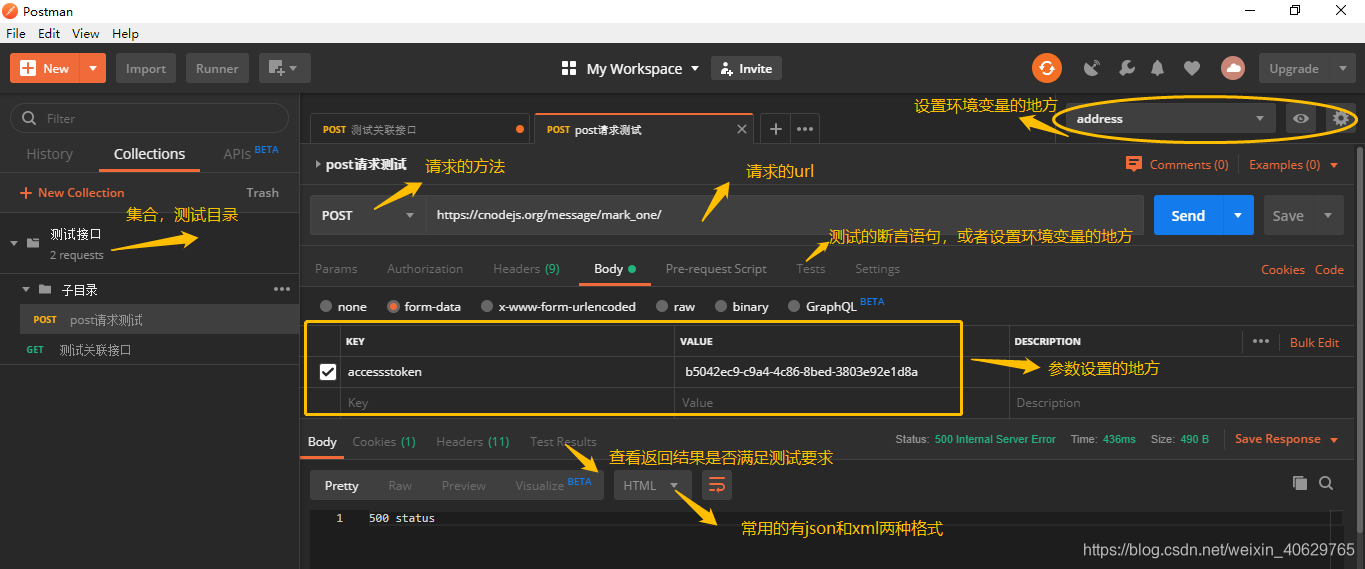Viewport: 1365px width, 569px height.
Task: Open tab options ellipsis menu
Action: tap(805, 129)
